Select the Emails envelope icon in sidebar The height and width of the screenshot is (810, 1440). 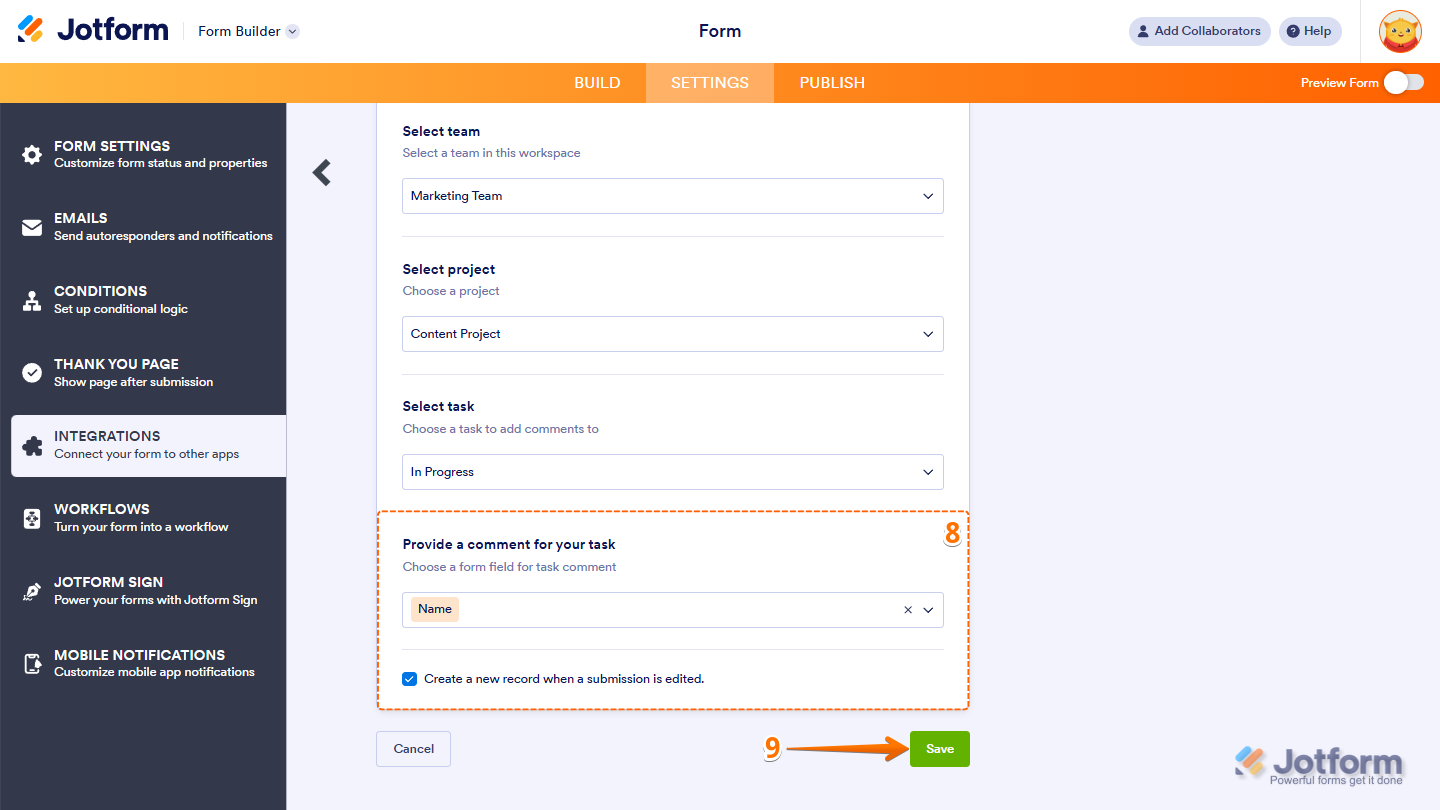pyautogui.click(x=32, y=226)
